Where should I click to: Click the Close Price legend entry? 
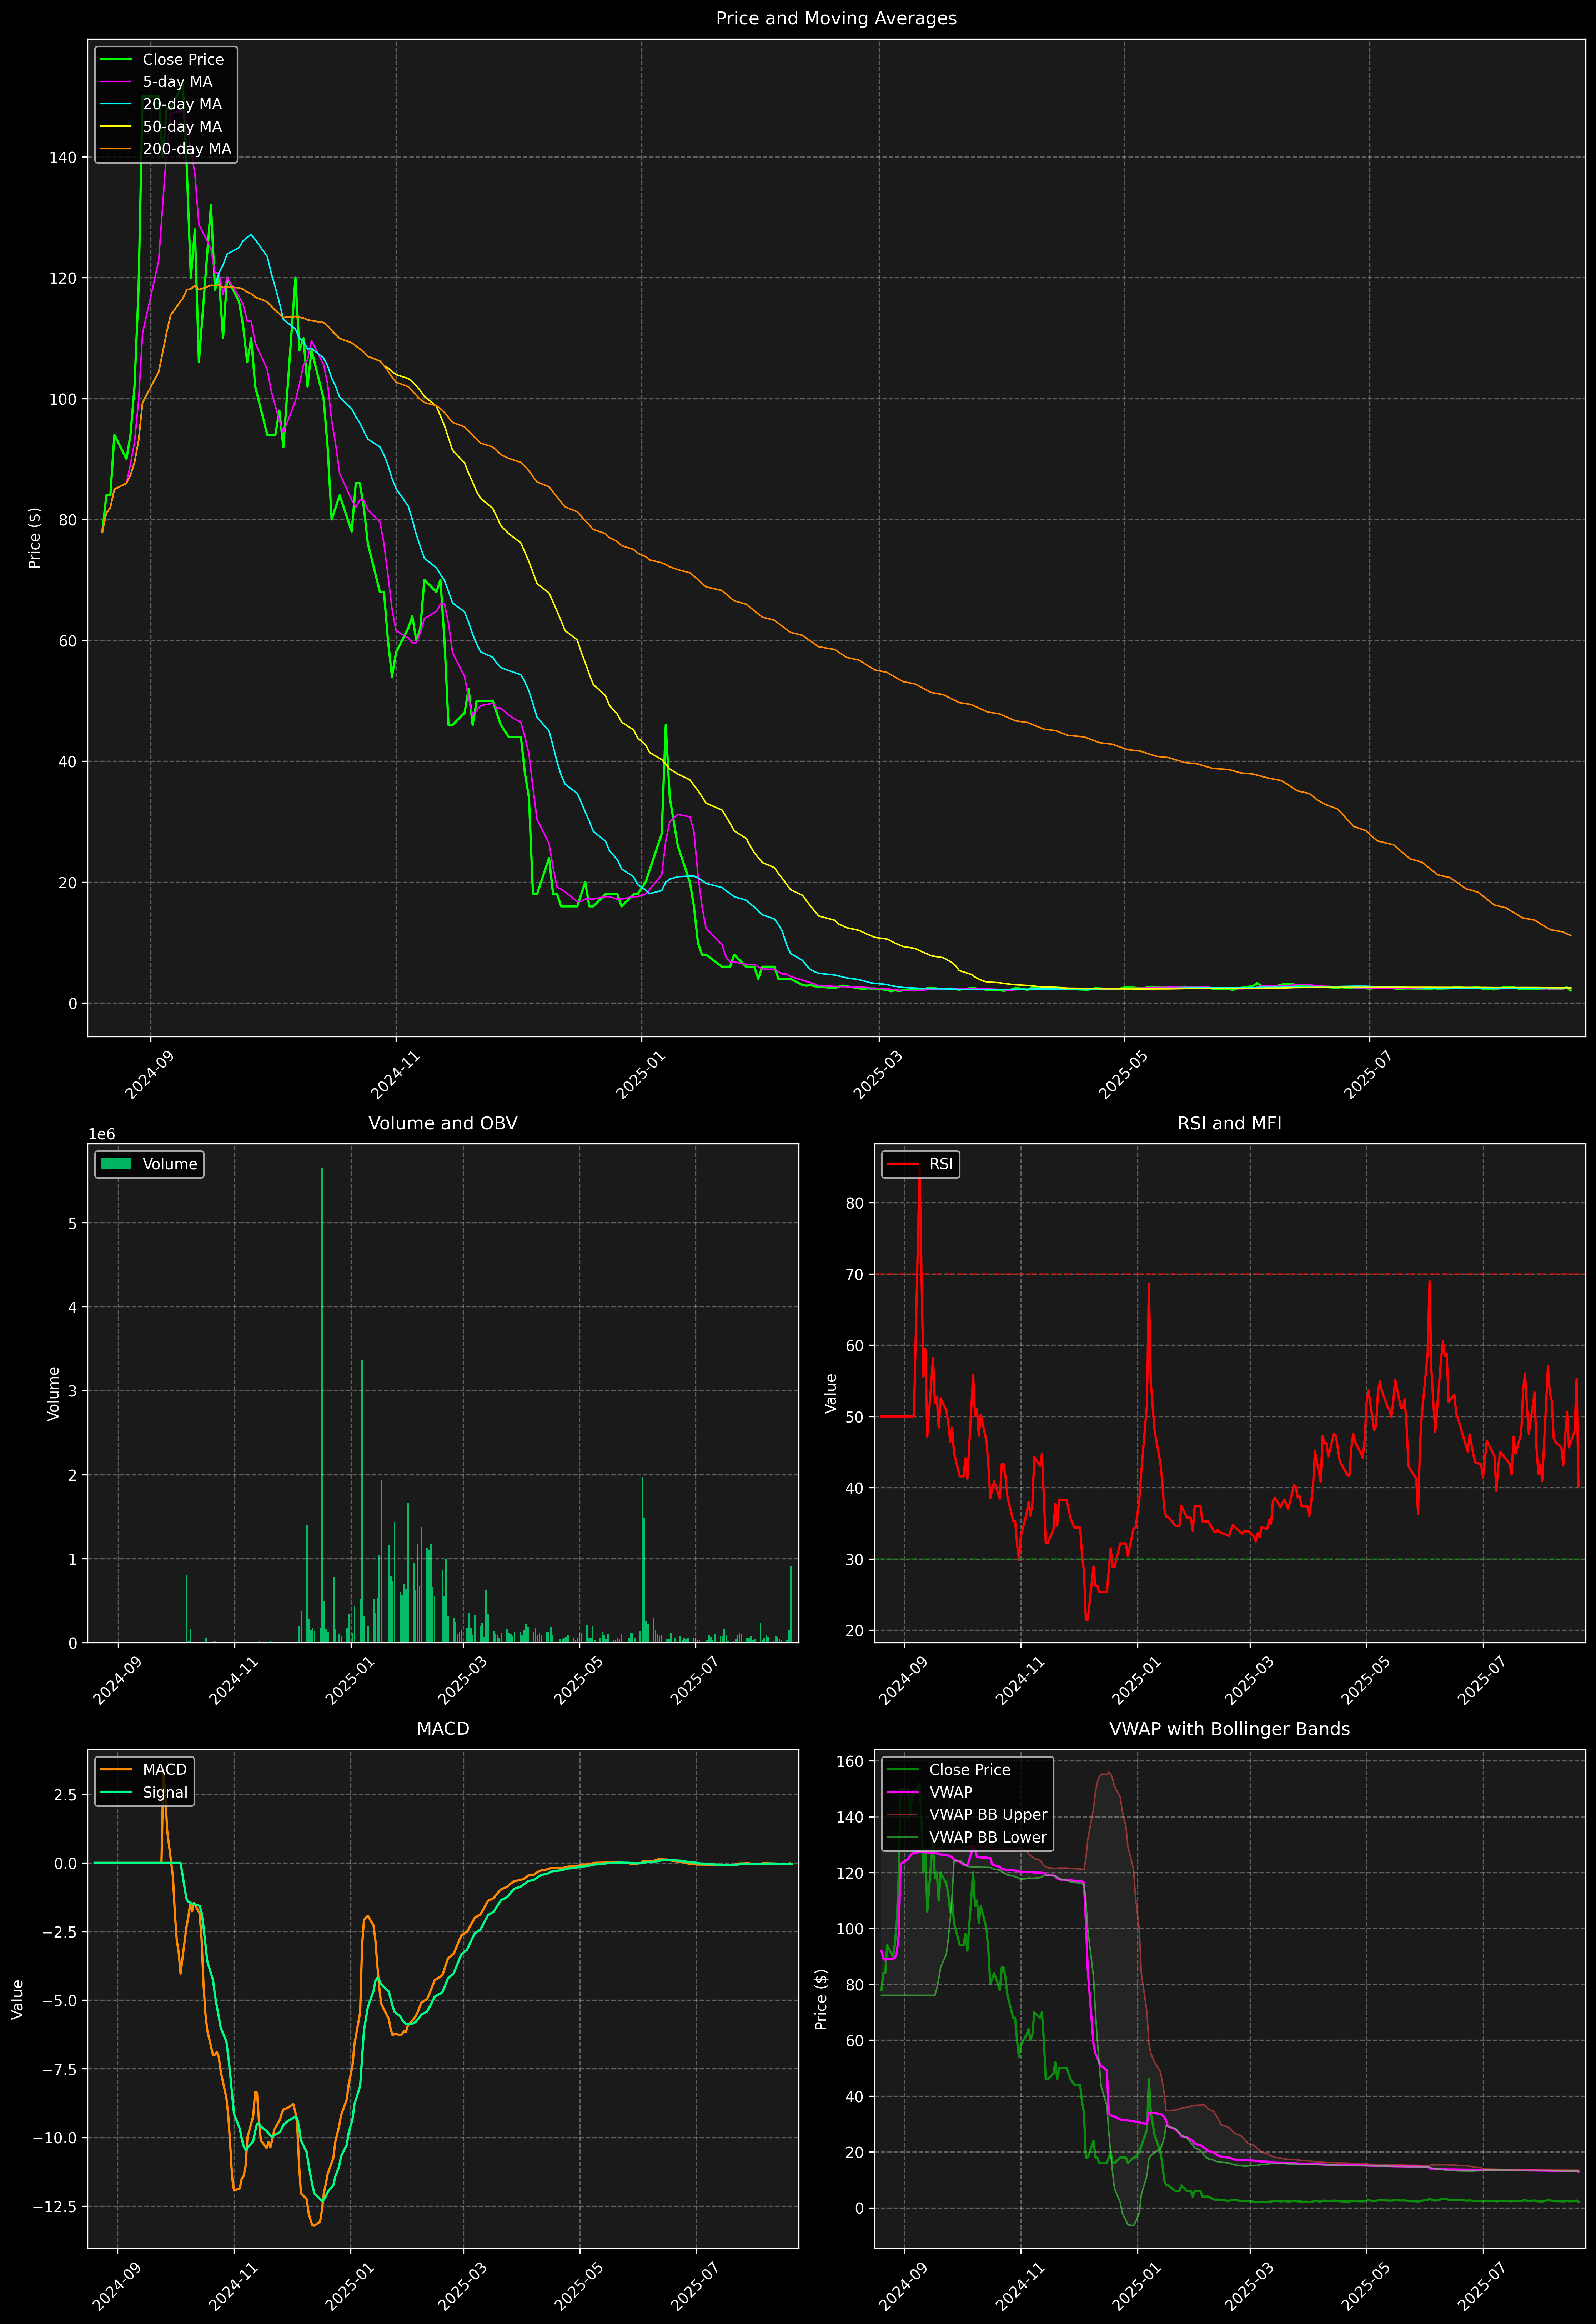click(183, 59)
